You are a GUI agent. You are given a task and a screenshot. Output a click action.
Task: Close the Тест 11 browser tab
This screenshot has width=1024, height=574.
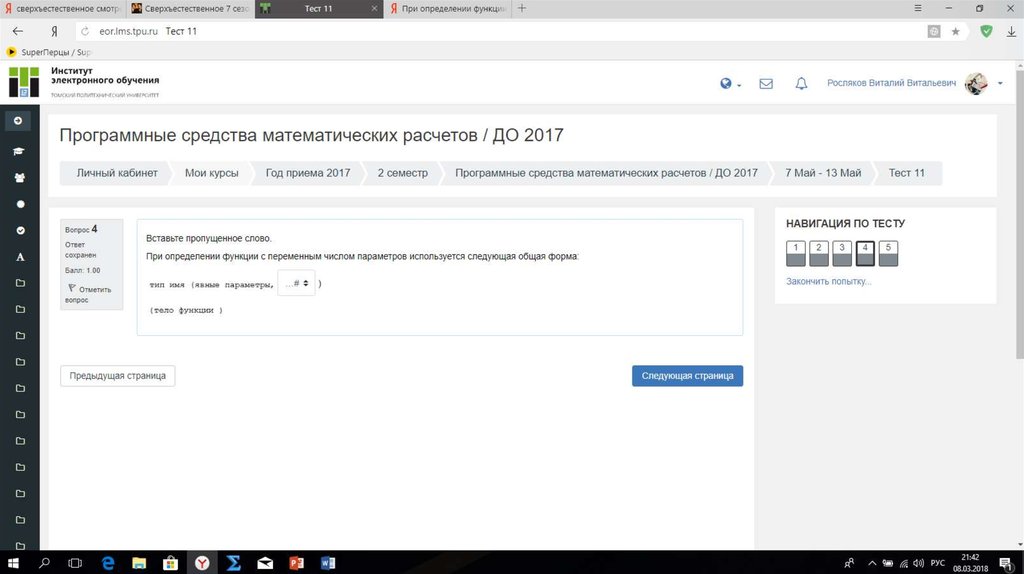click(x=374, y=8)
